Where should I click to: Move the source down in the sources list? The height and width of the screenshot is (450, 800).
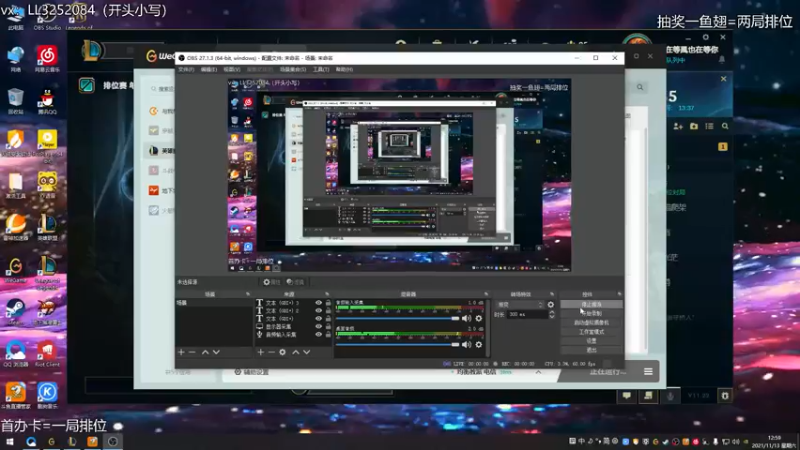tap(307, 352)
